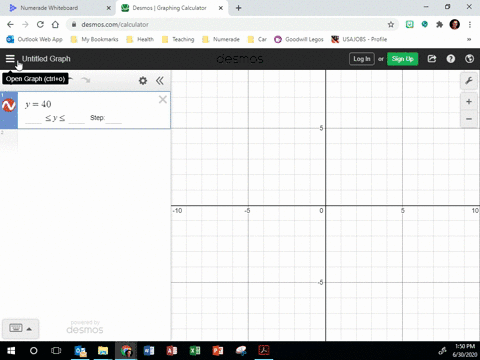This screenshot has width=480, height=360.
Task: Open My Bookmarks folder
Action: pyautogui.click(x=95, y=39)
